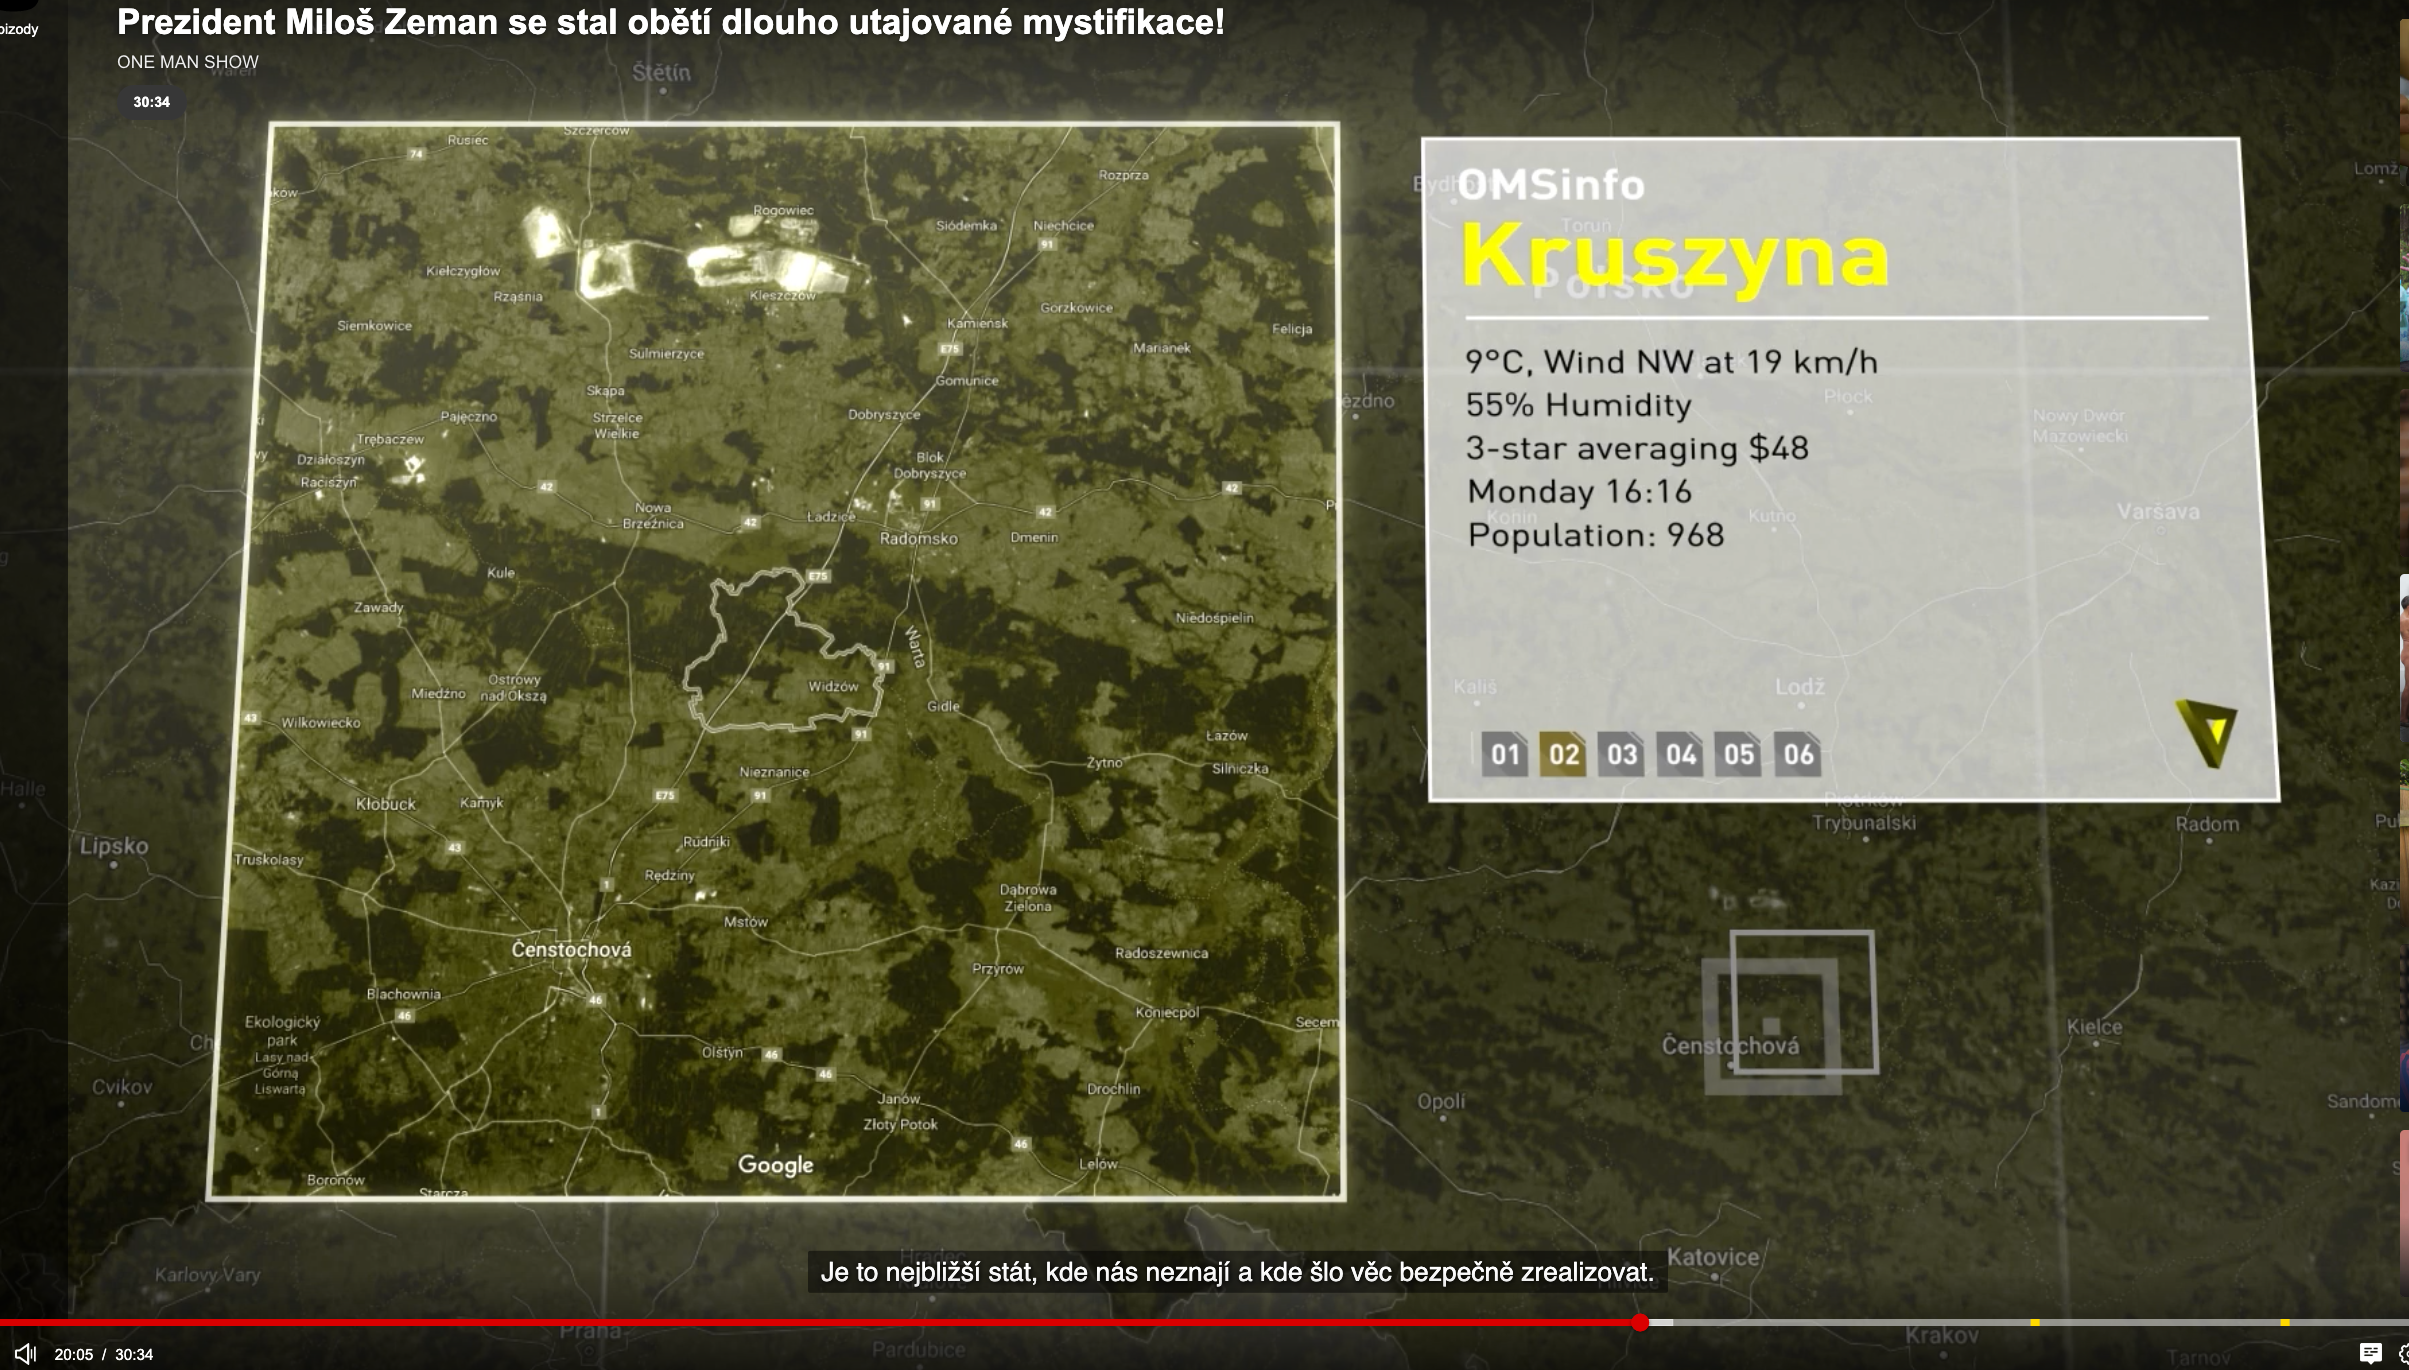Click the red playhead knob on the progress bar
Image resolution: width=2409 pixels, height=1370 pixels.
(1640, 1322)
